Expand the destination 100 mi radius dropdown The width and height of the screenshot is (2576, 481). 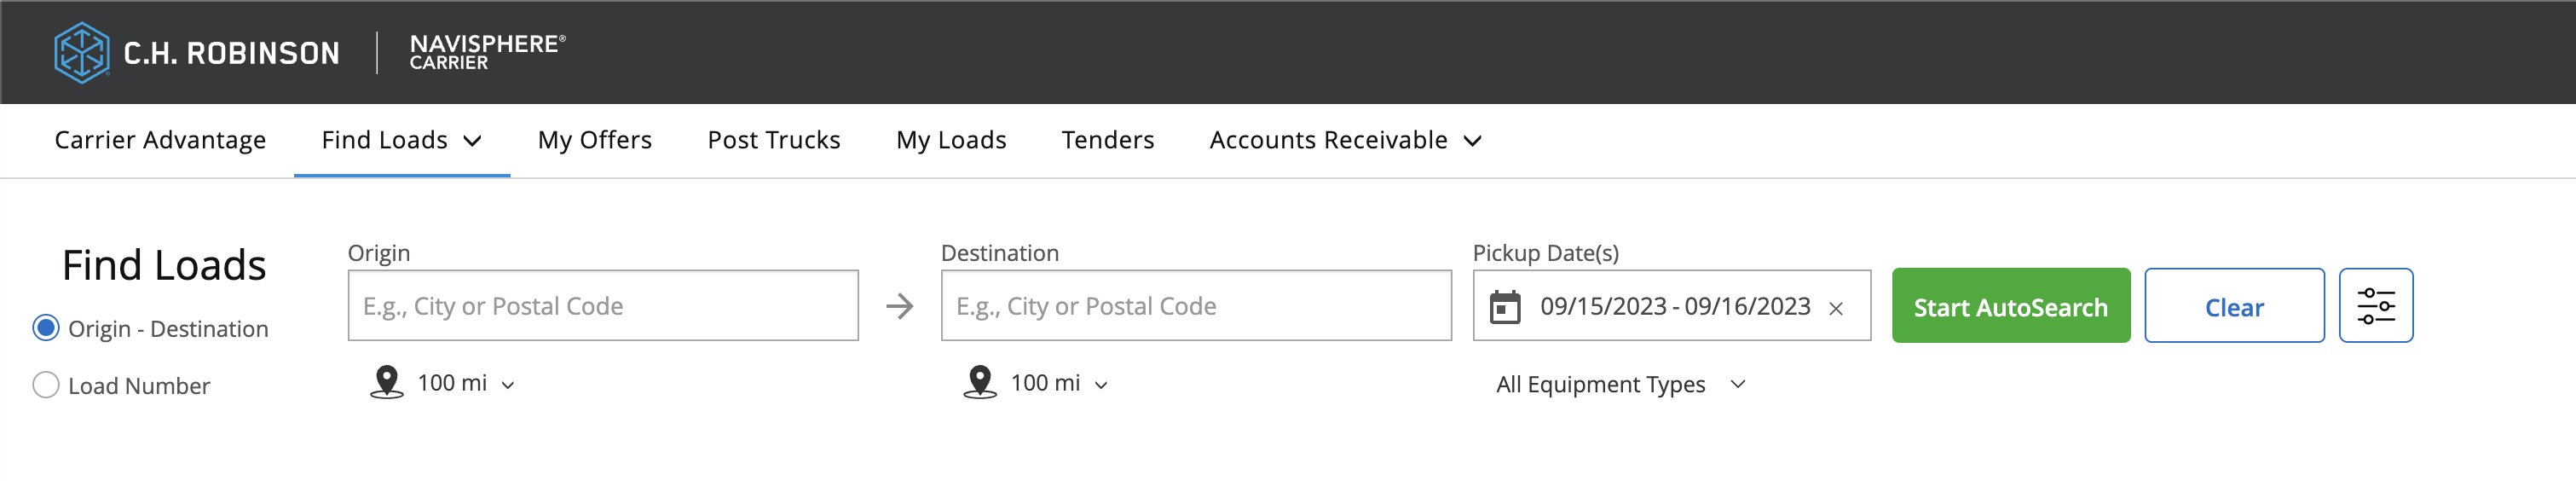point(1058,384)
